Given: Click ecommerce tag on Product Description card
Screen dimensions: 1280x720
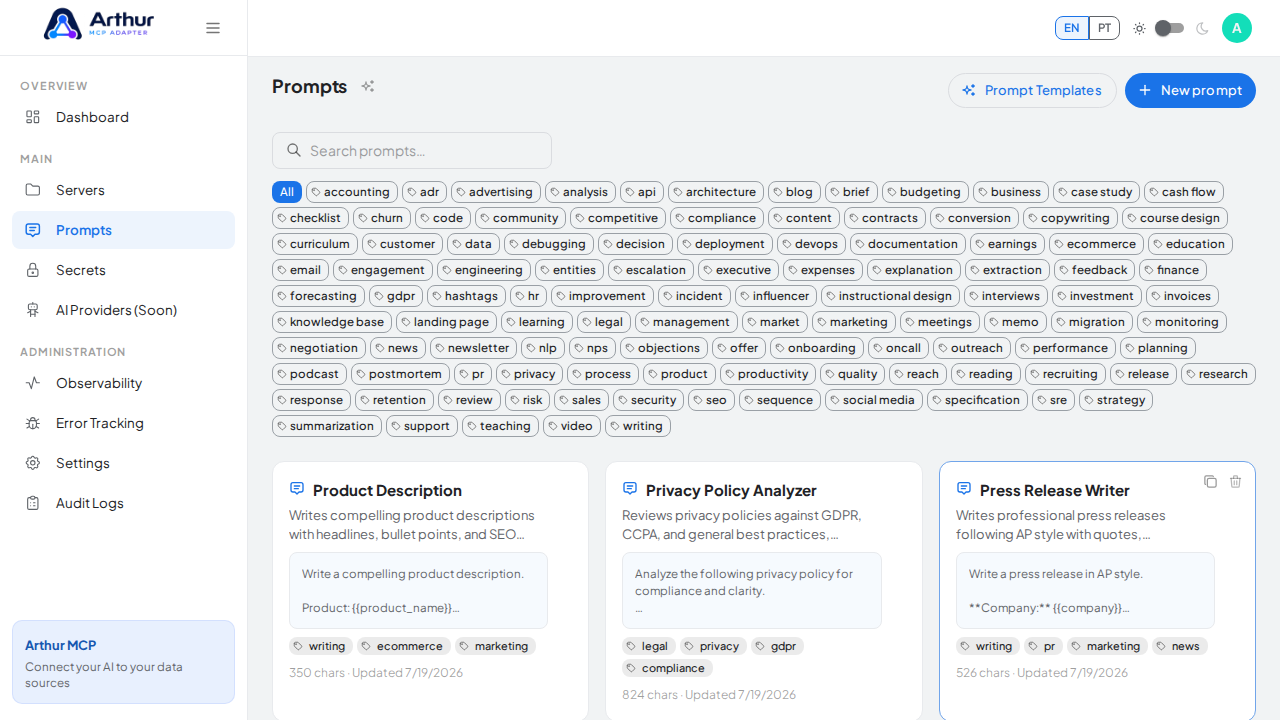Looking at the screenshot, I should pyautogui.click(x=404, y=646).
